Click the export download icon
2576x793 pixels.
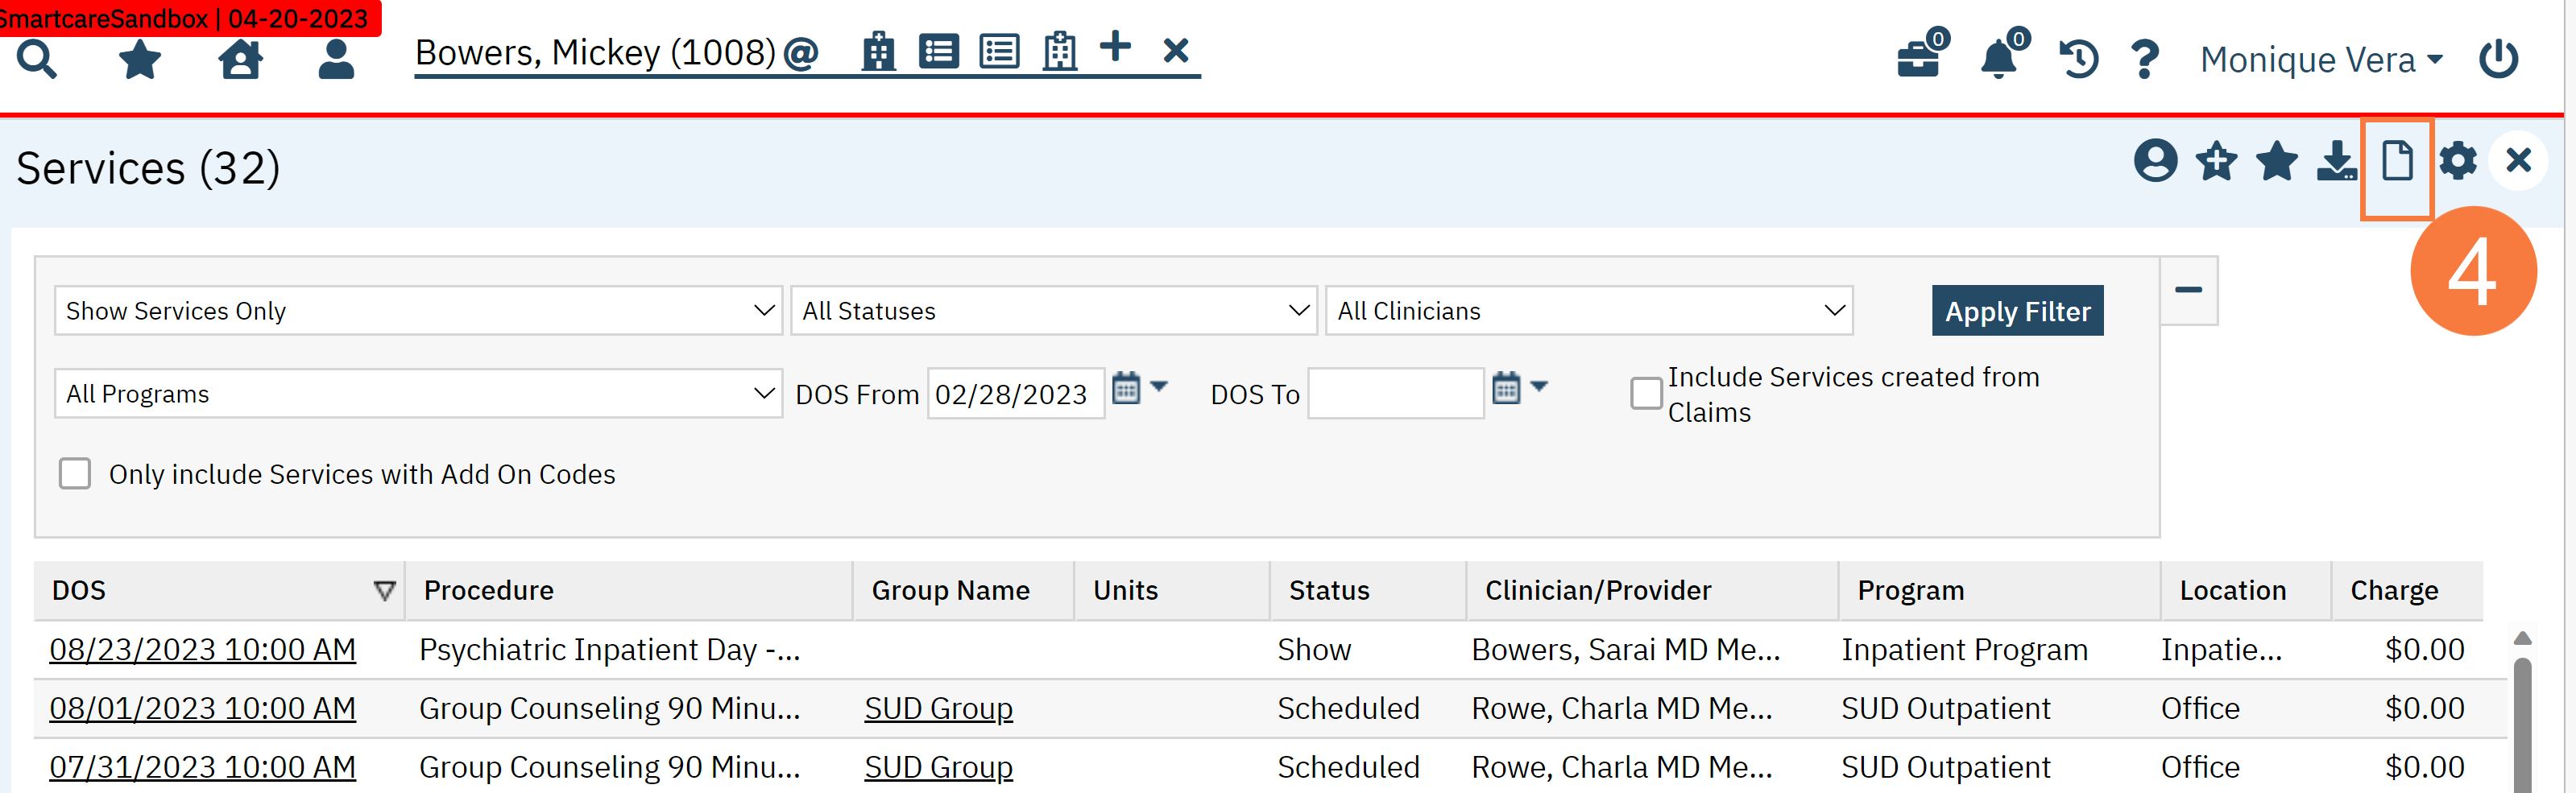pos(2336,161)
